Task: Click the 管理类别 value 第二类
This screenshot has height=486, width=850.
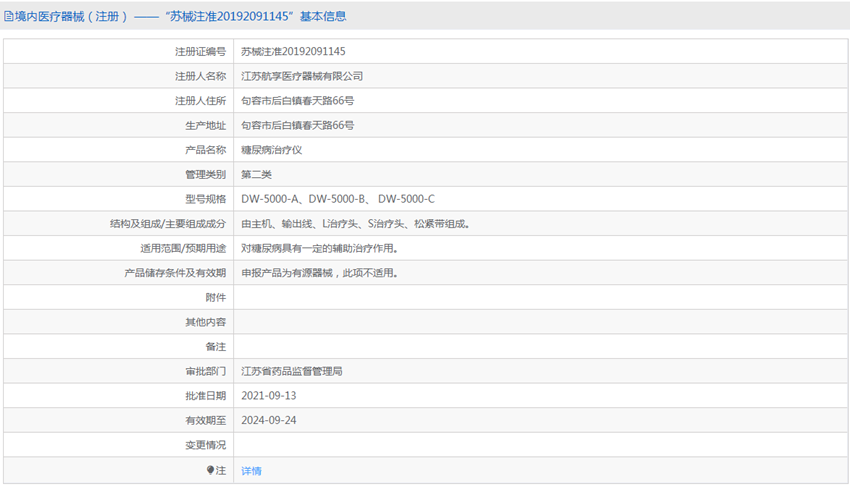Action: 256,174
